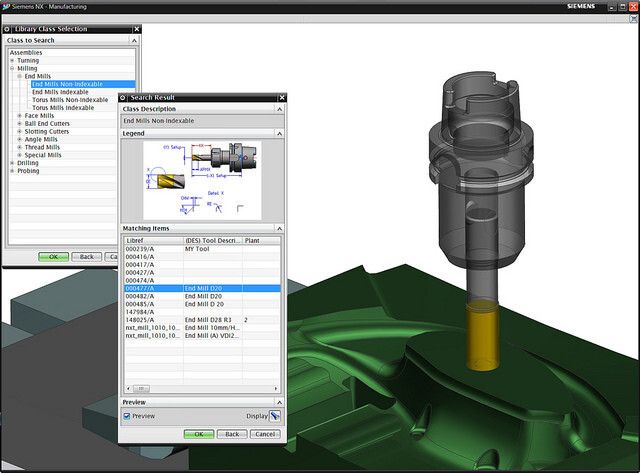Collapse the Class Description section
The width and height of the screenshot is (640, 473).
[x=281, y=109]
